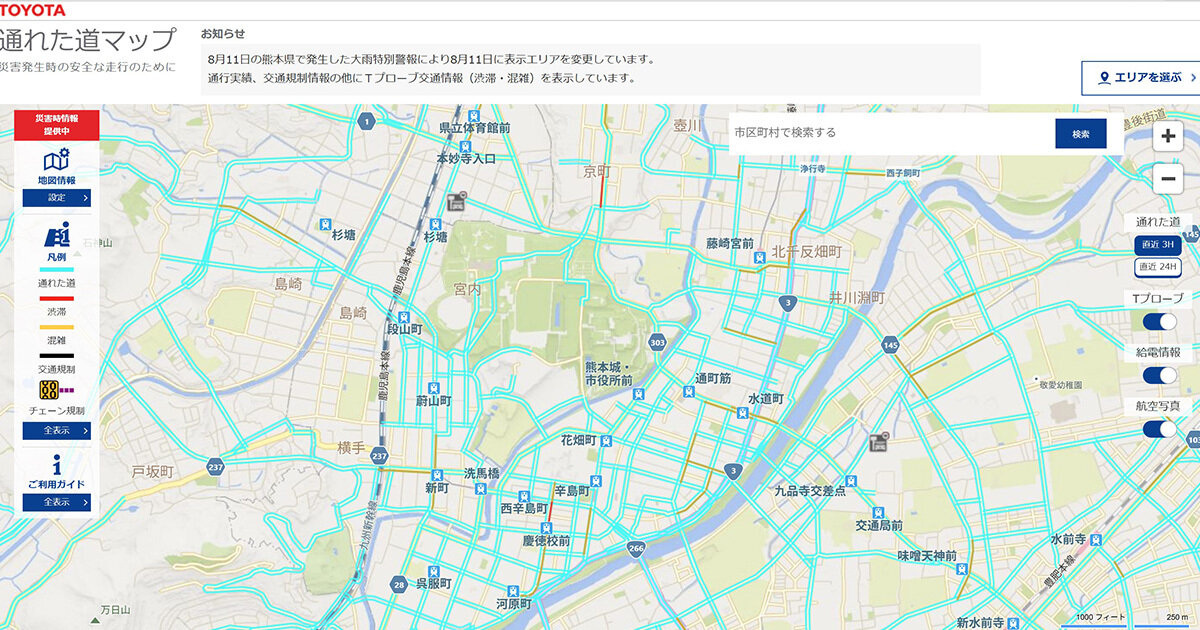Click the 地図情報 map settings icon
Image resolution: width=1200 pixels, height=630 pixels.
coord(56,160)
